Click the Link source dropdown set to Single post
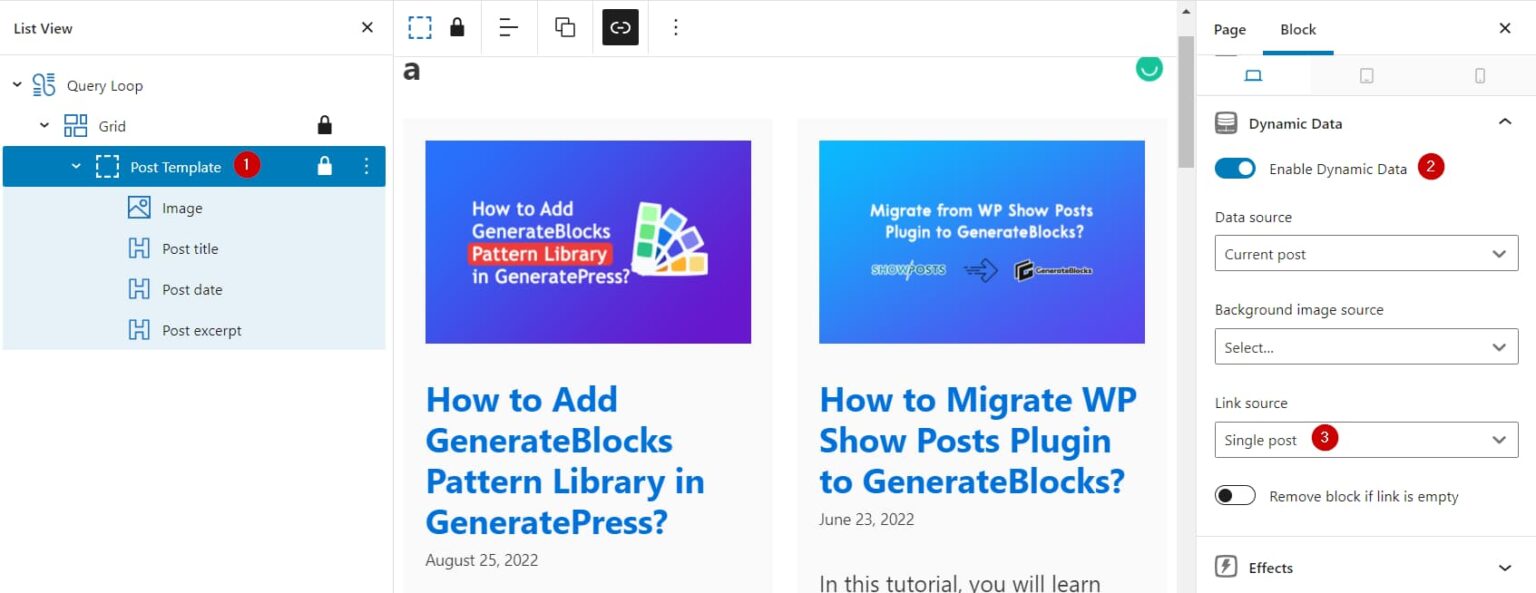The width and height of the screenshot is (1536, 593). (1366, 439)
